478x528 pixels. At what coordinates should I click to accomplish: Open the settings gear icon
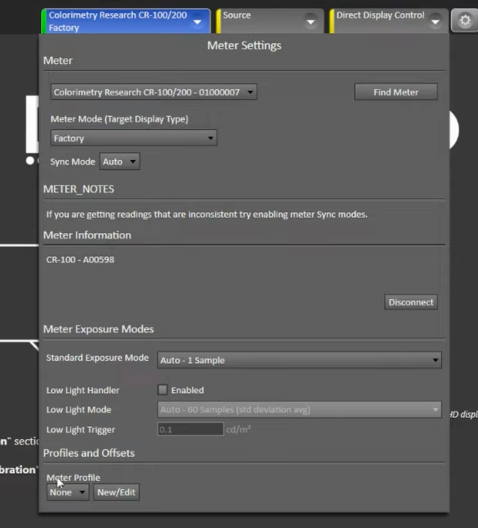pyautogui.click(x=465, y=21)
